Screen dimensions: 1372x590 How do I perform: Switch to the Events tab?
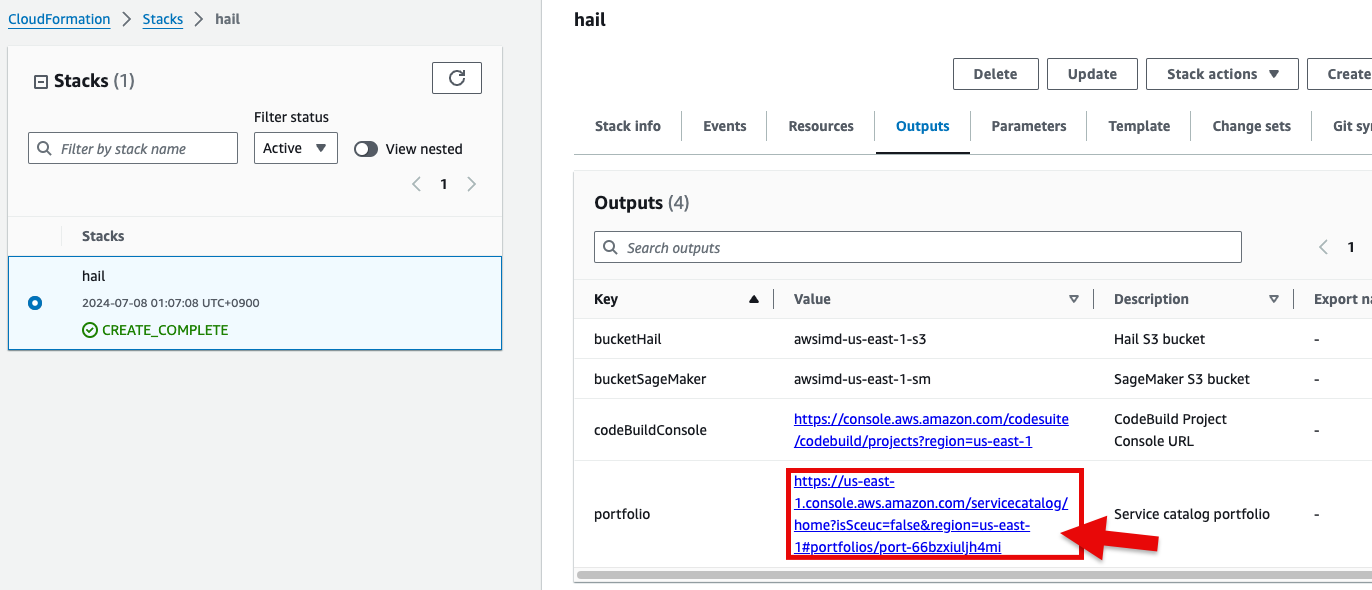tap(725, 126)
